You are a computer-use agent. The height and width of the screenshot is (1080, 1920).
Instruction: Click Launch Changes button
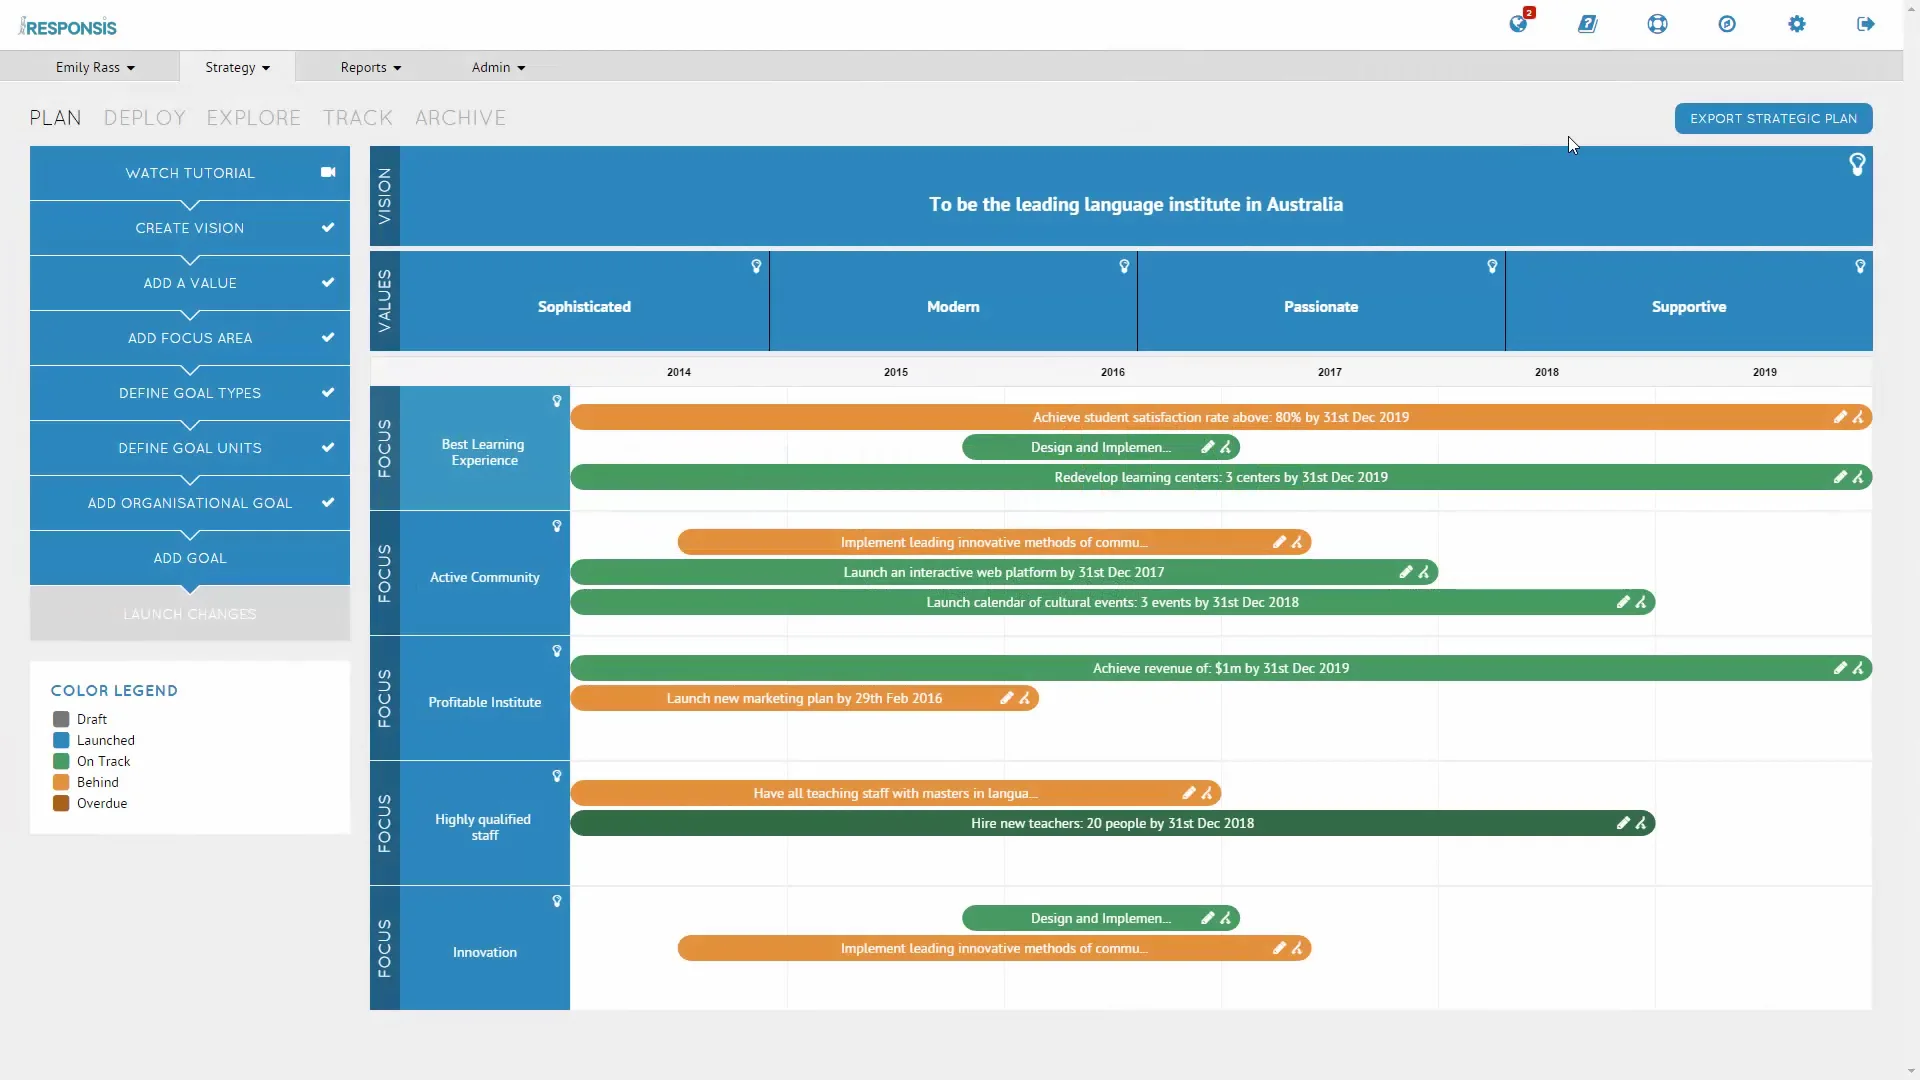coord(190,614)
